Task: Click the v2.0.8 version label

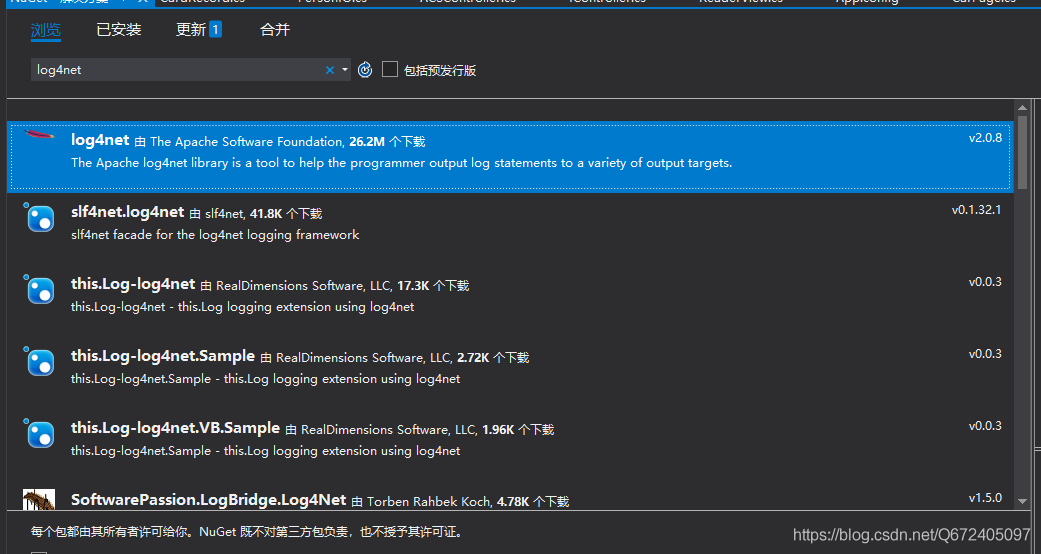Action: tap(985, 138)
